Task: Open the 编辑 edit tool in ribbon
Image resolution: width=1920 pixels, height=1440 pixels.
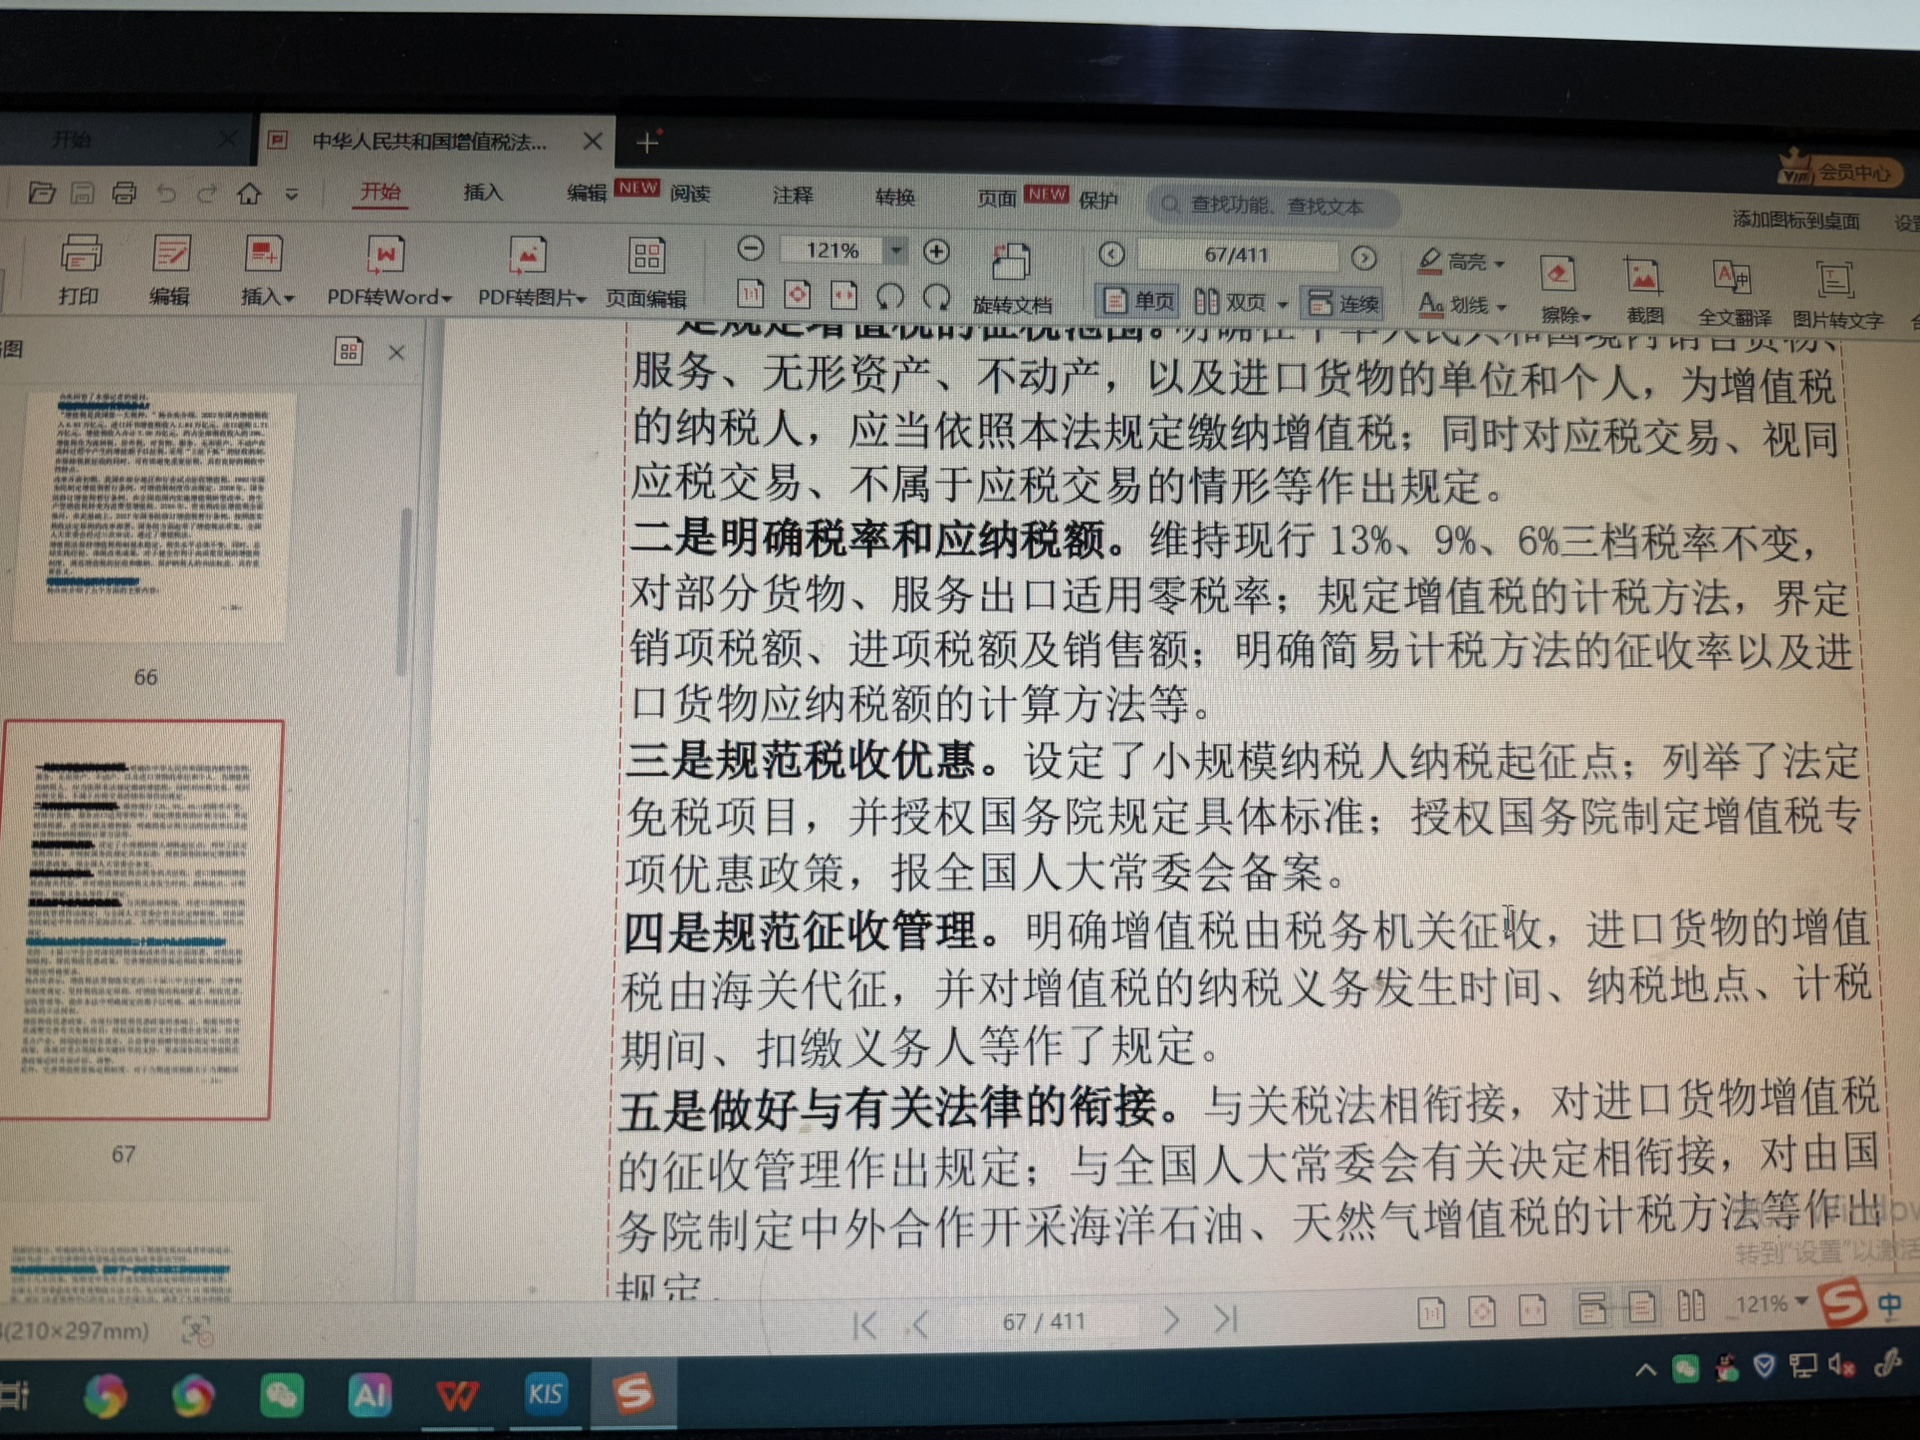Action: coord(171,268)
